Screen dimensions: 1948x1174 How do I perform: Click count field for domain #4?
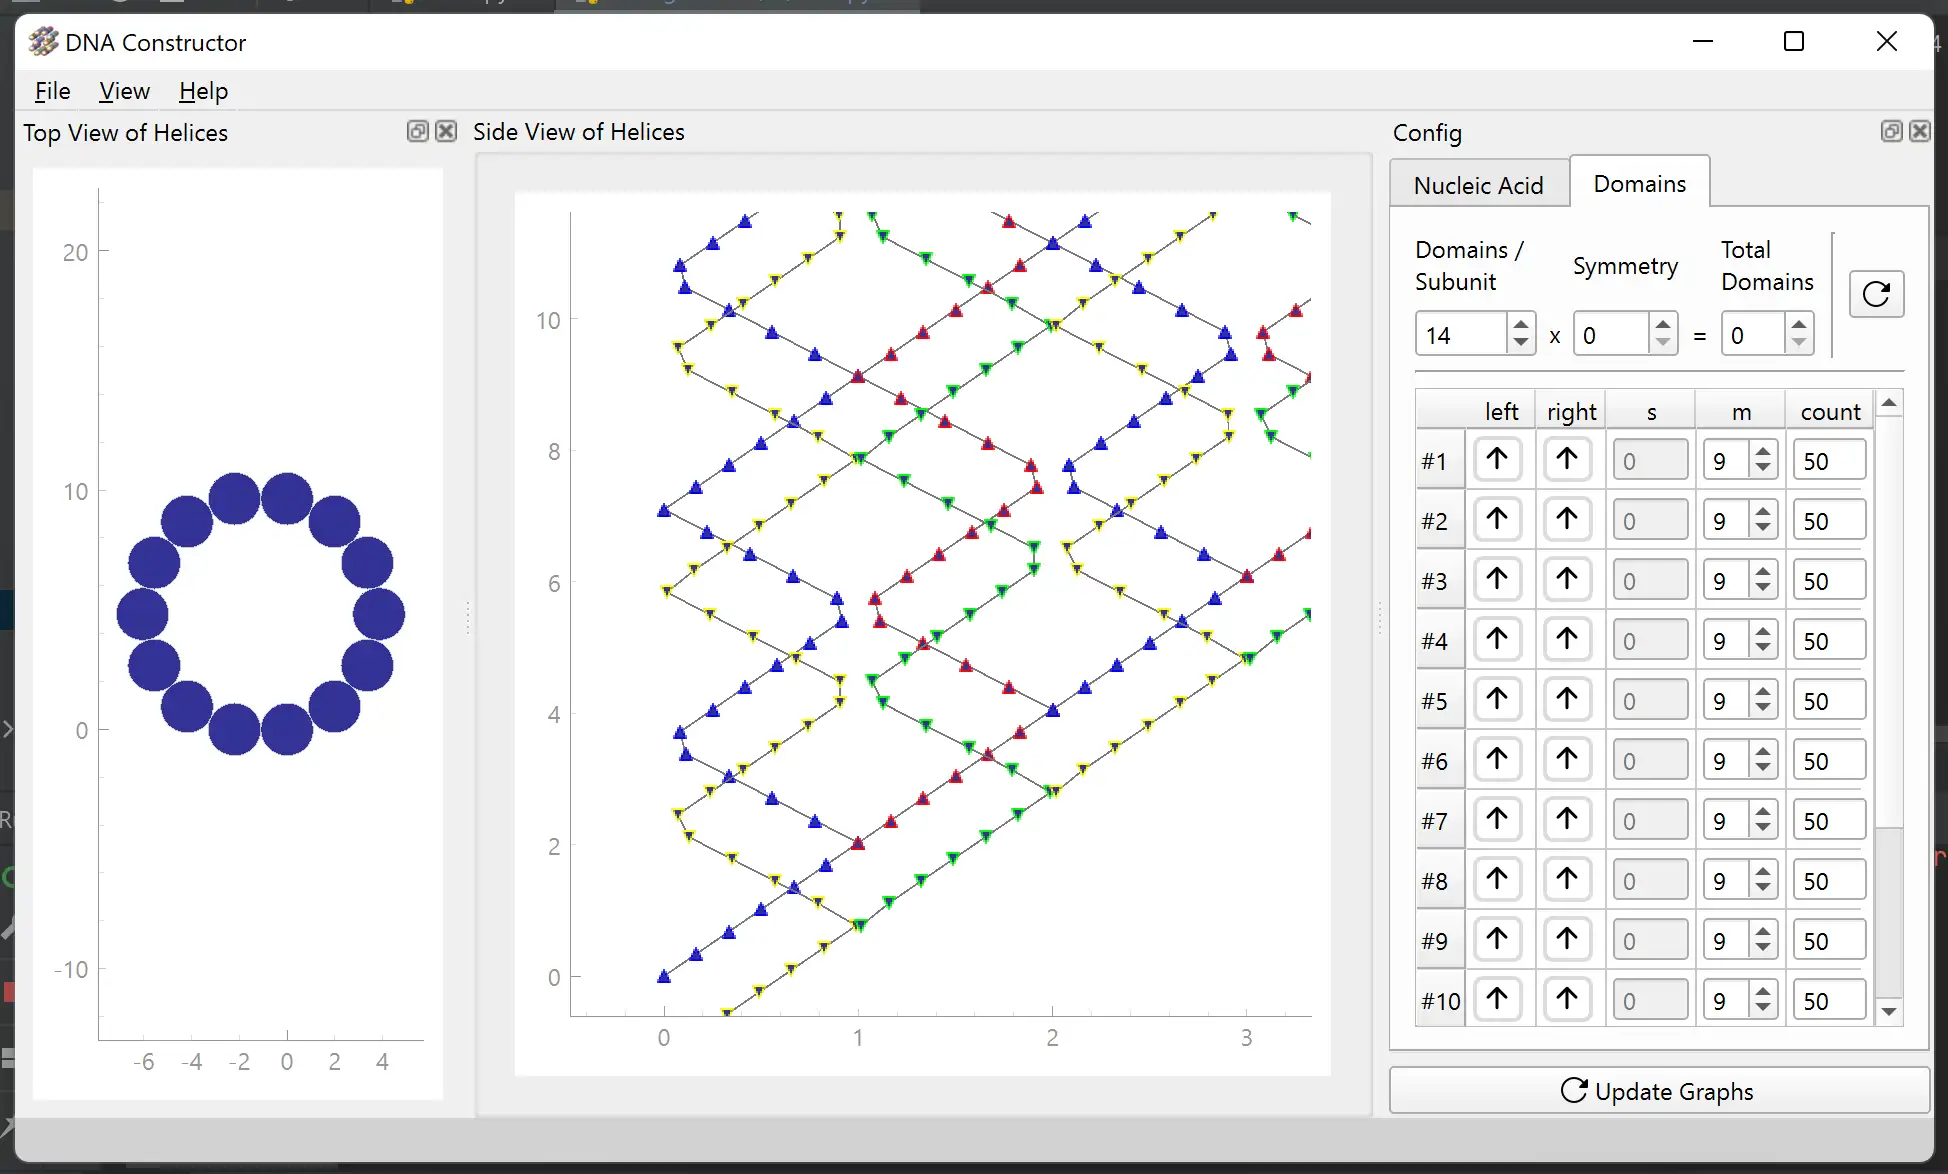(1828, 640)
